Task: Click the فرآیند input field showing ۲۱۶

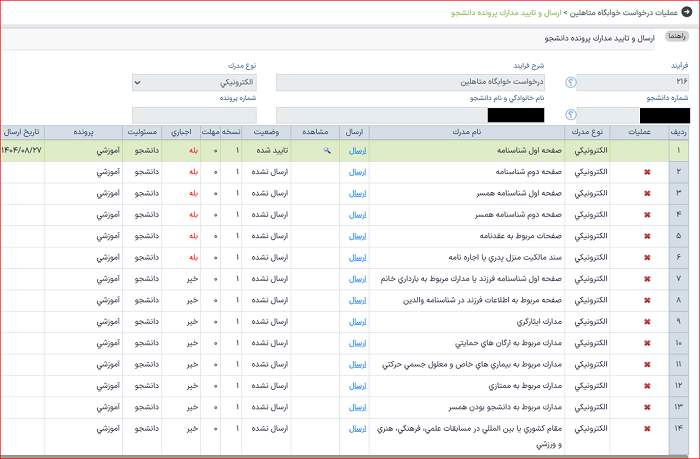Action: point(633,83)
